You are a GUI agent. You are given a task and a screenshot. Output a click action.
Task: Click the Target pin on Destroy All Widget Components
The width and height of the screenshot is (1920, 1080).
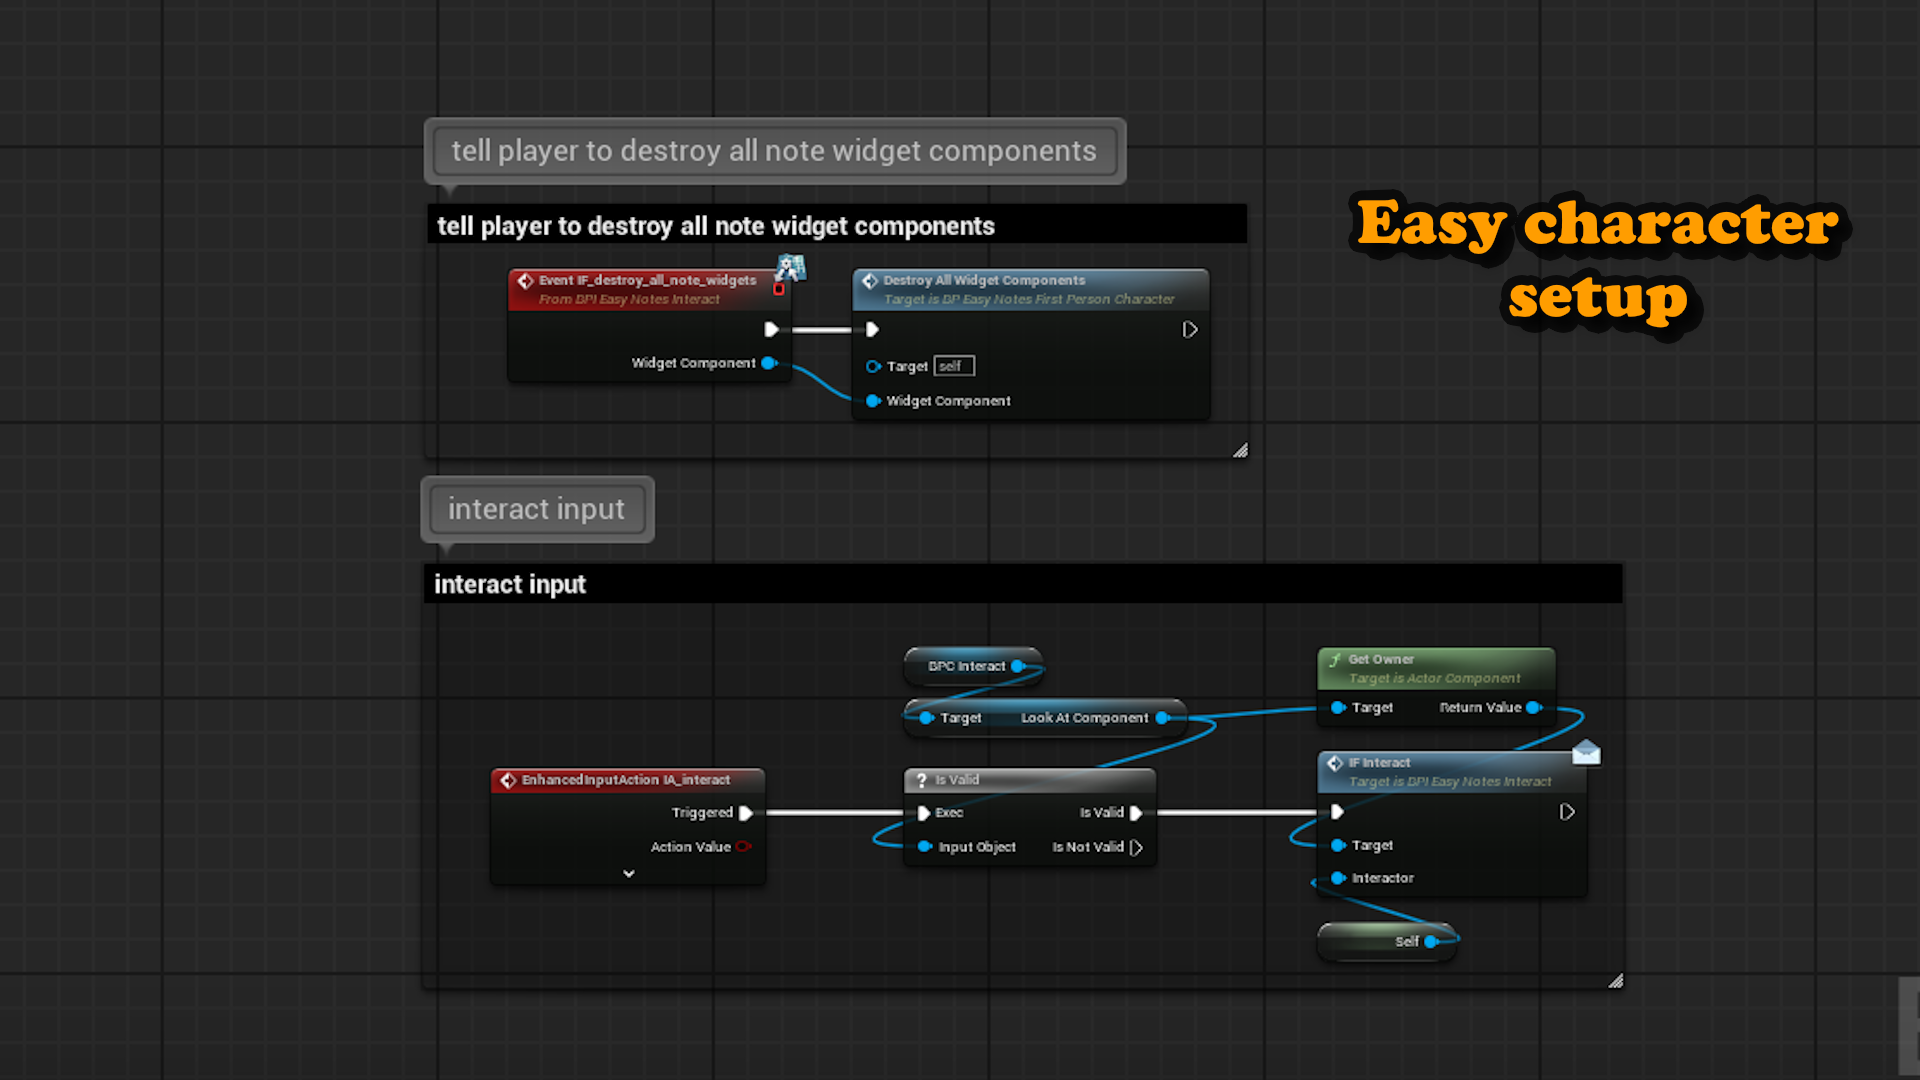[x=873, y=366]
